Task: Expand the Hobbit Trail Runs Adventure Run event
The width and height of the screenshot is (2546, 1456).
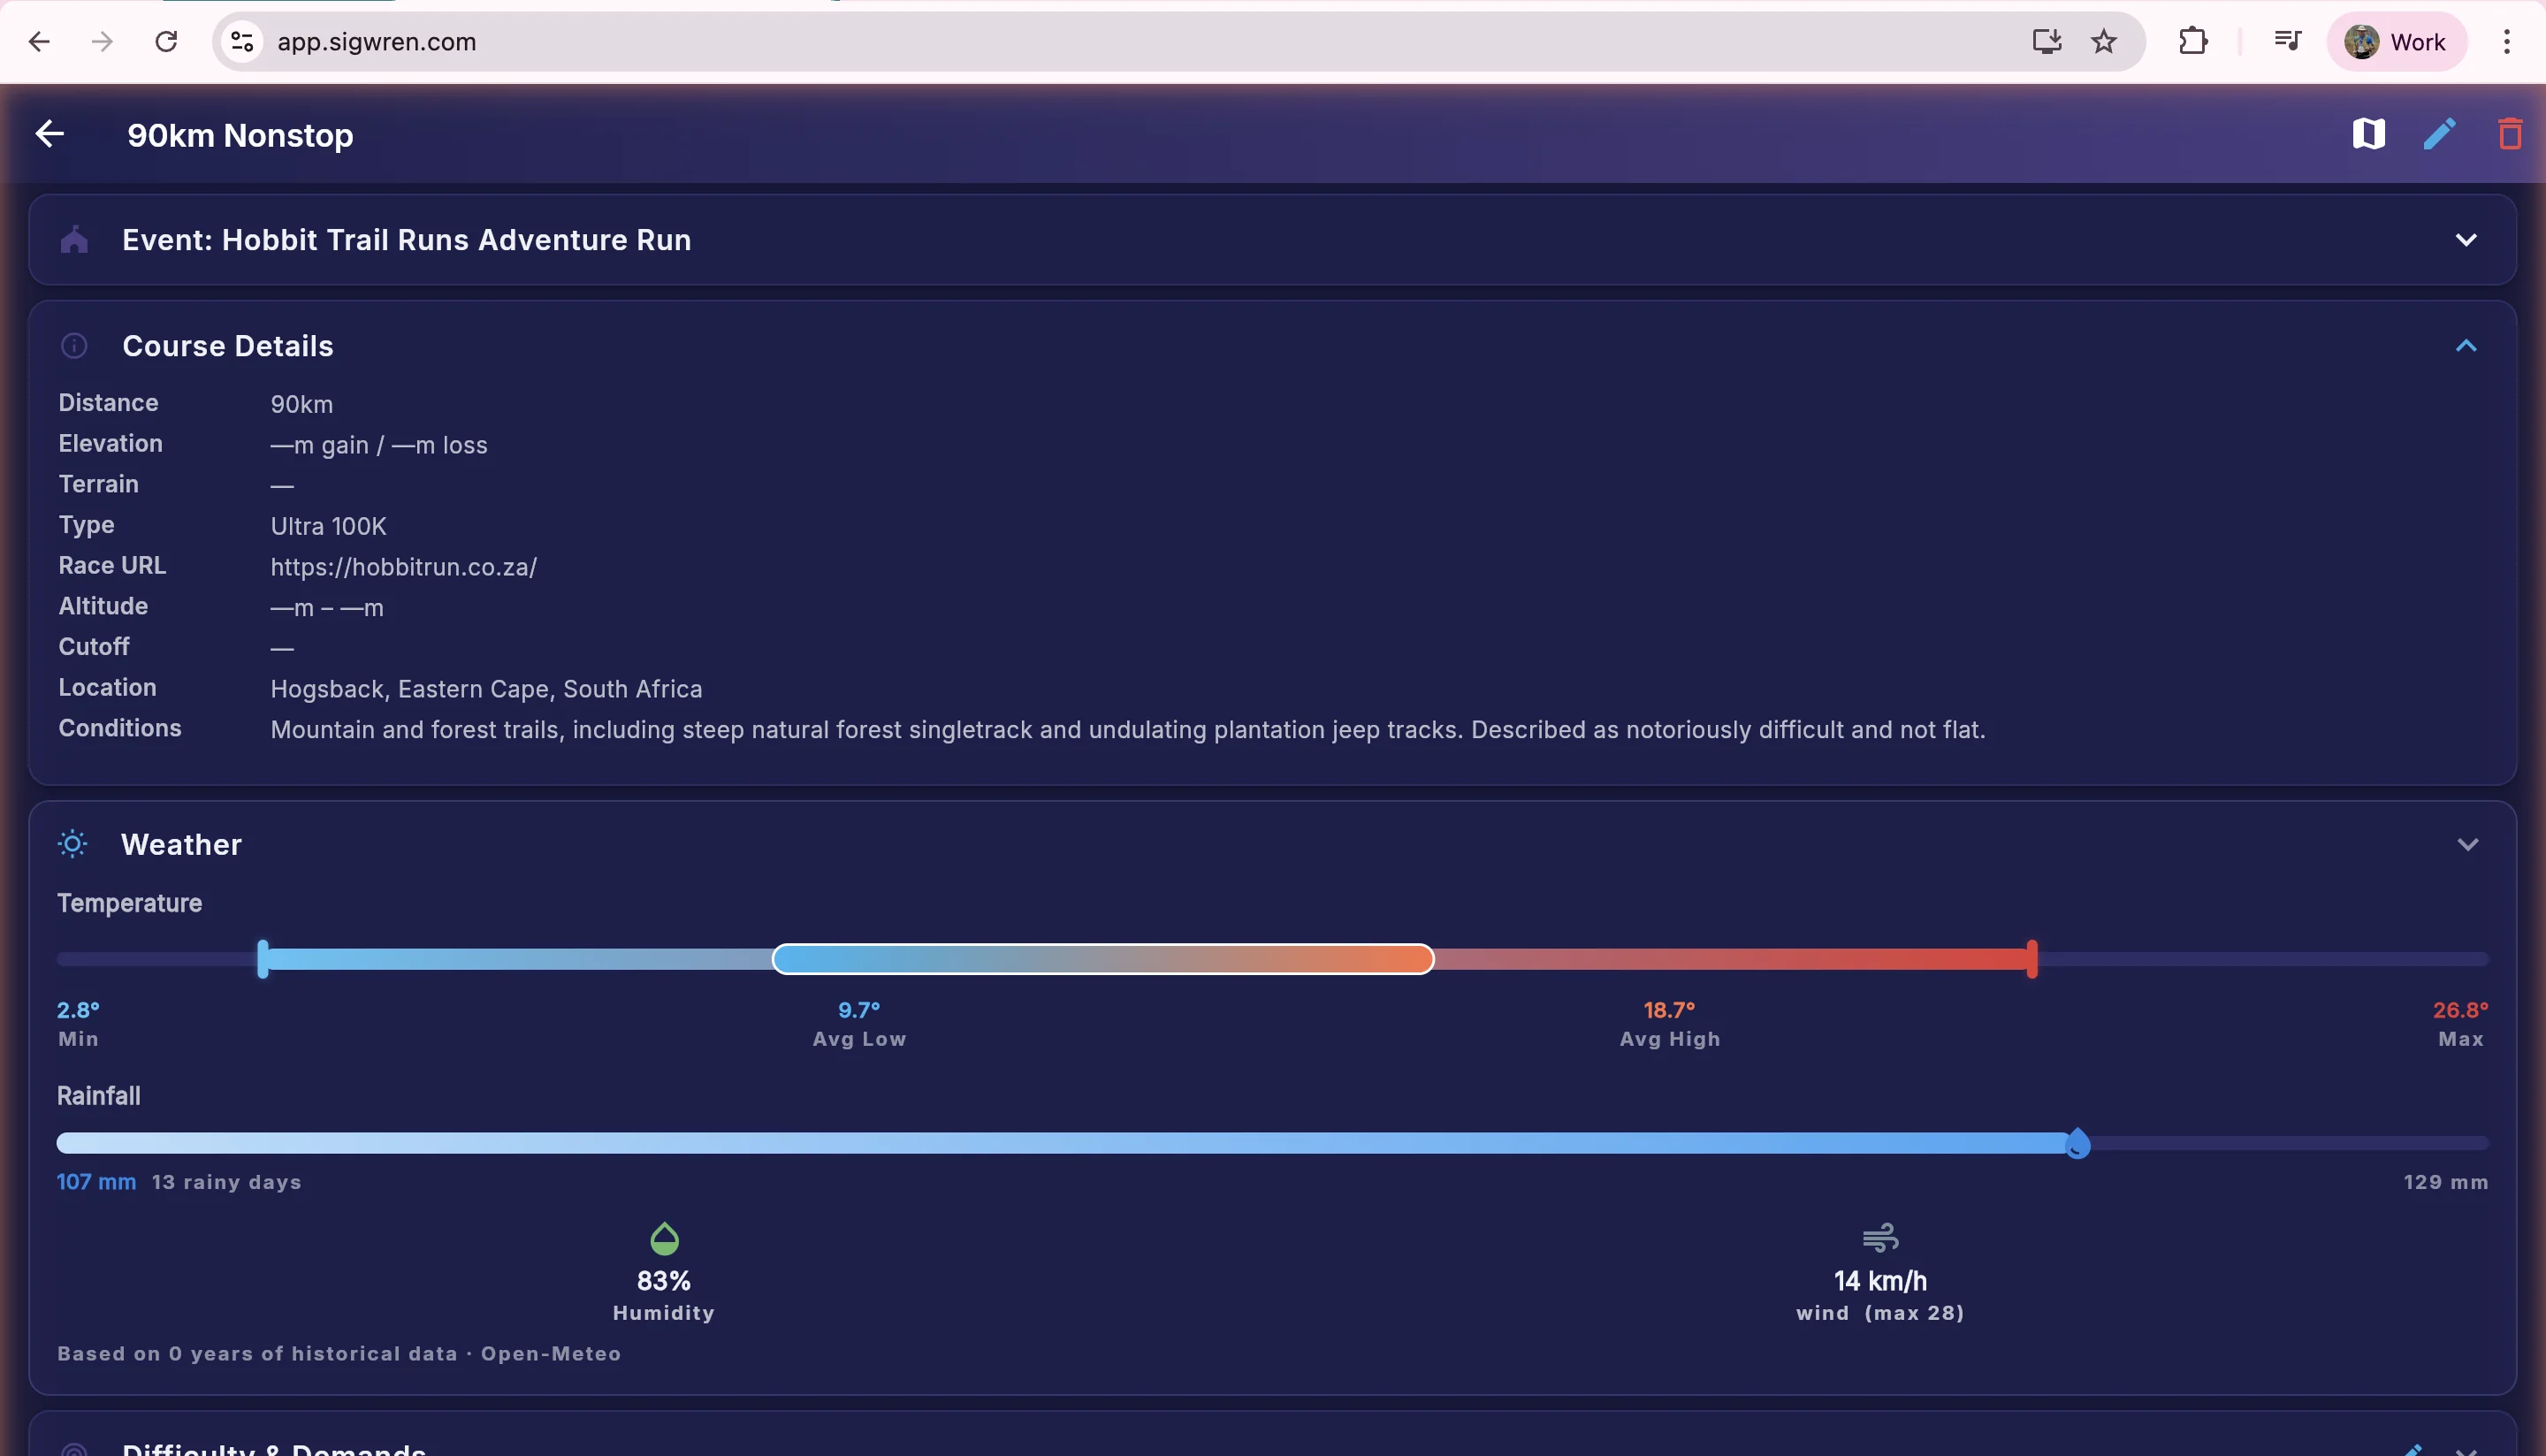Action: (x=2466, y=239)
